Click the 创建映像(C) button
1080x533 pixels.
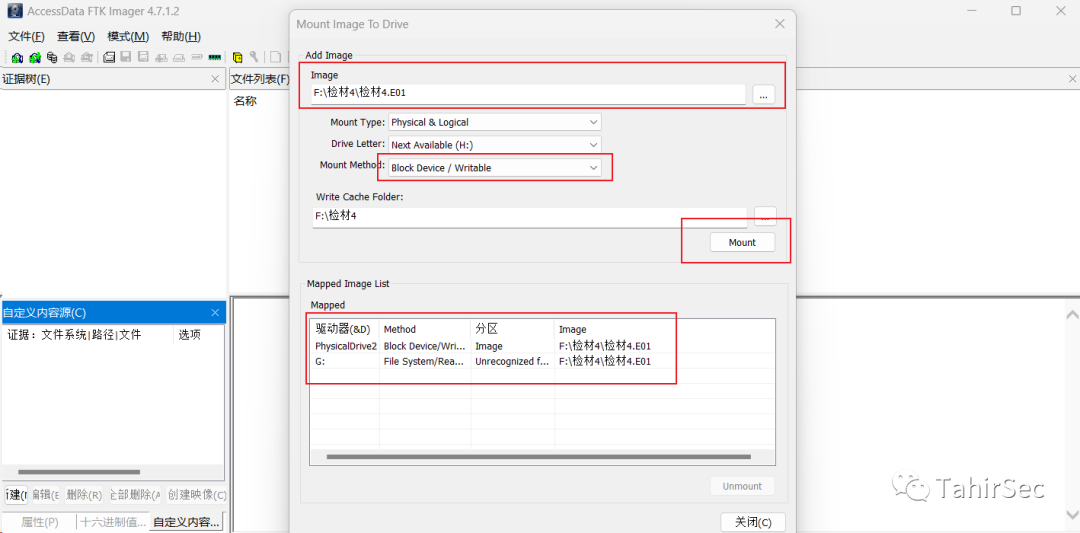(x=196, y=494)
